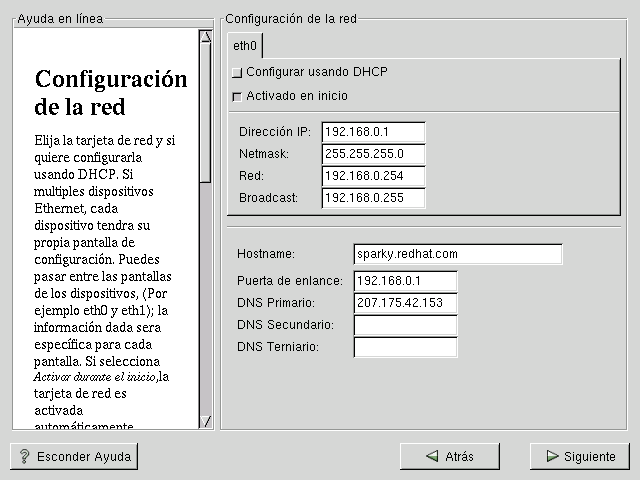Image resolution: width=640 pixels, height=480 pixels.
Task: Edit the Hostname text field
Action: pos(458,254)
